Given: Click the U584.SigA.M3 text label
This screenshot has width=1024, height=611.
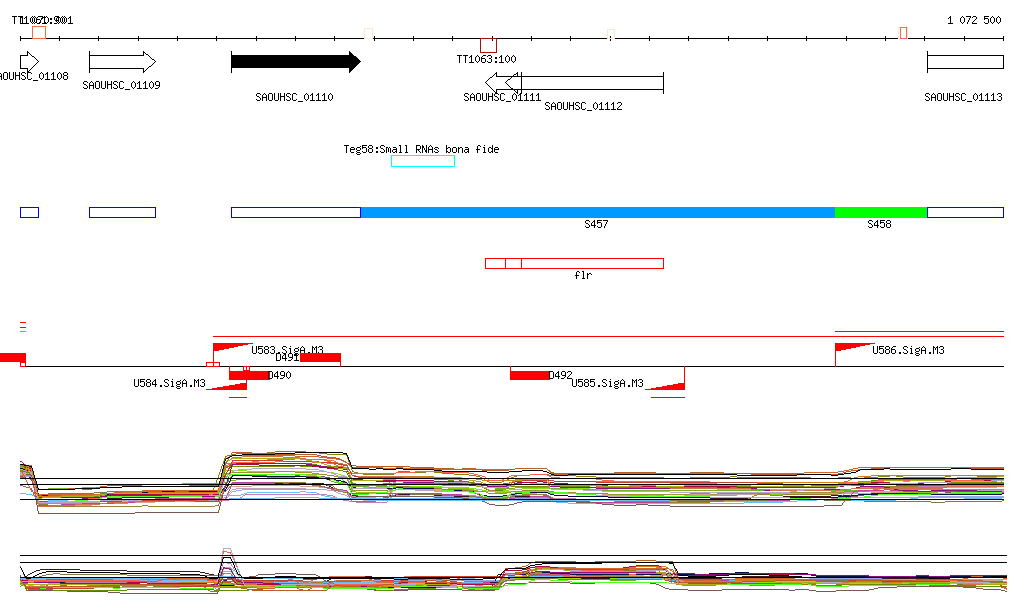Looking at the screenshot, I should (x=169, y=383).
